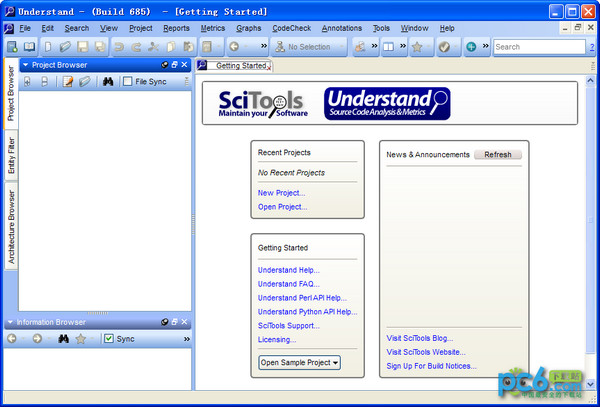Click the search help question mark icon
This screenshot has width=600, height=407.
(592, 47)
